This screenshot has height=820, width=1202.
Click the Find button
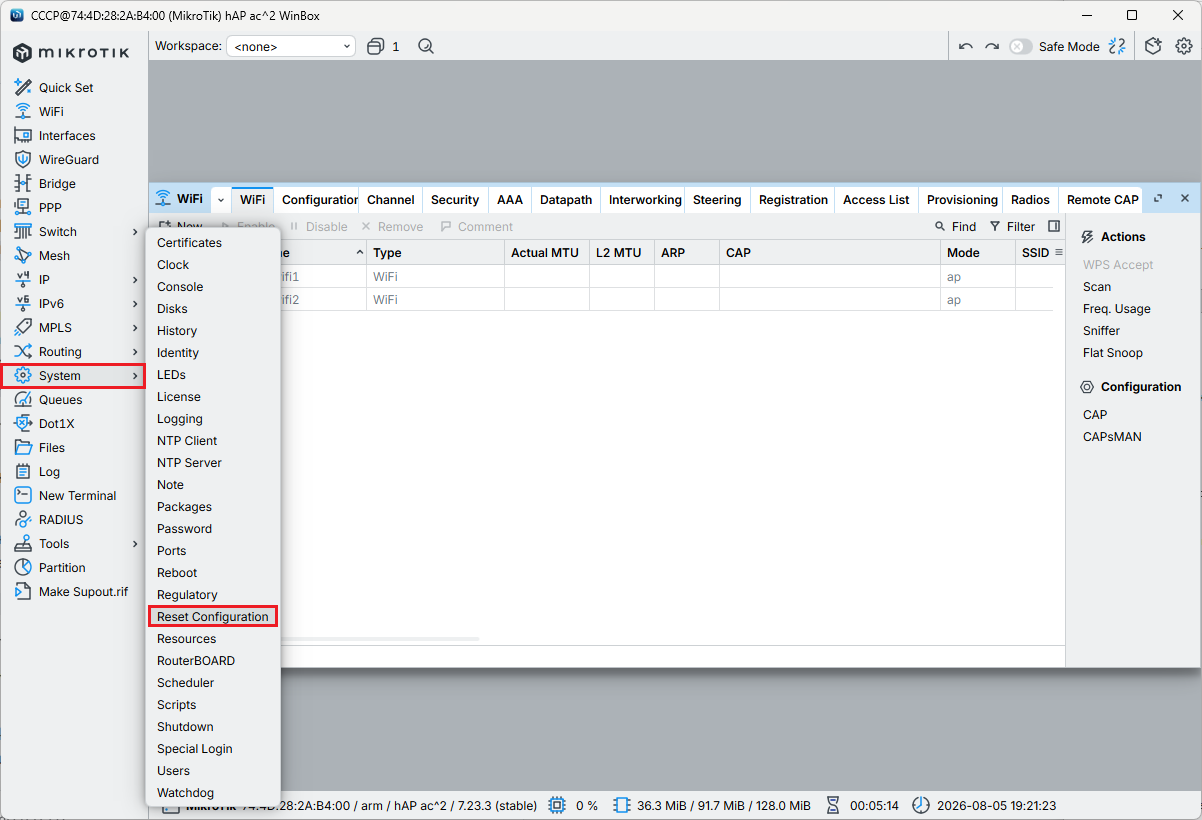(956, 227)
